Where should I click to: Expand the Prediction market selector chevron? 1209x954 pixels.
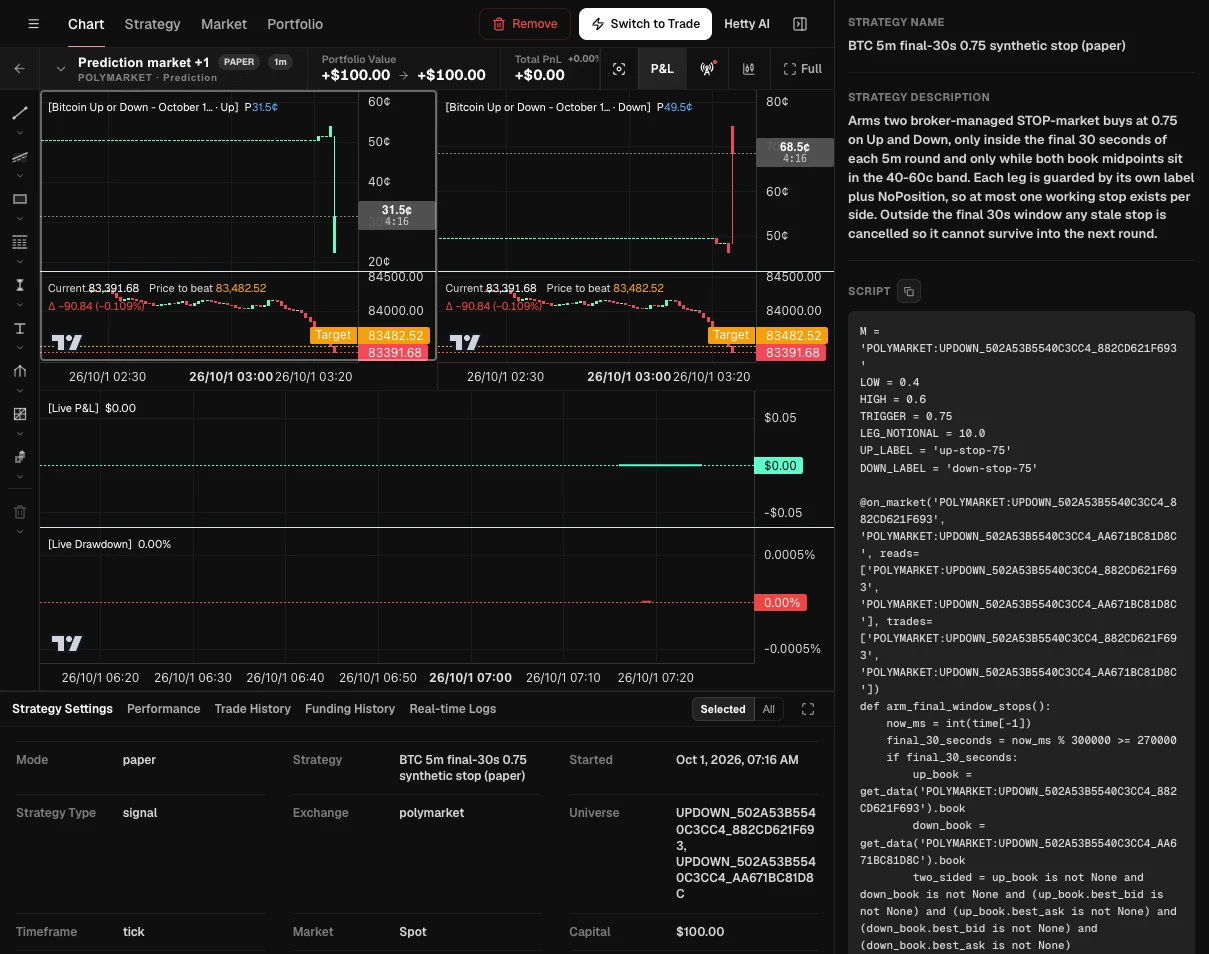[61, 69]
